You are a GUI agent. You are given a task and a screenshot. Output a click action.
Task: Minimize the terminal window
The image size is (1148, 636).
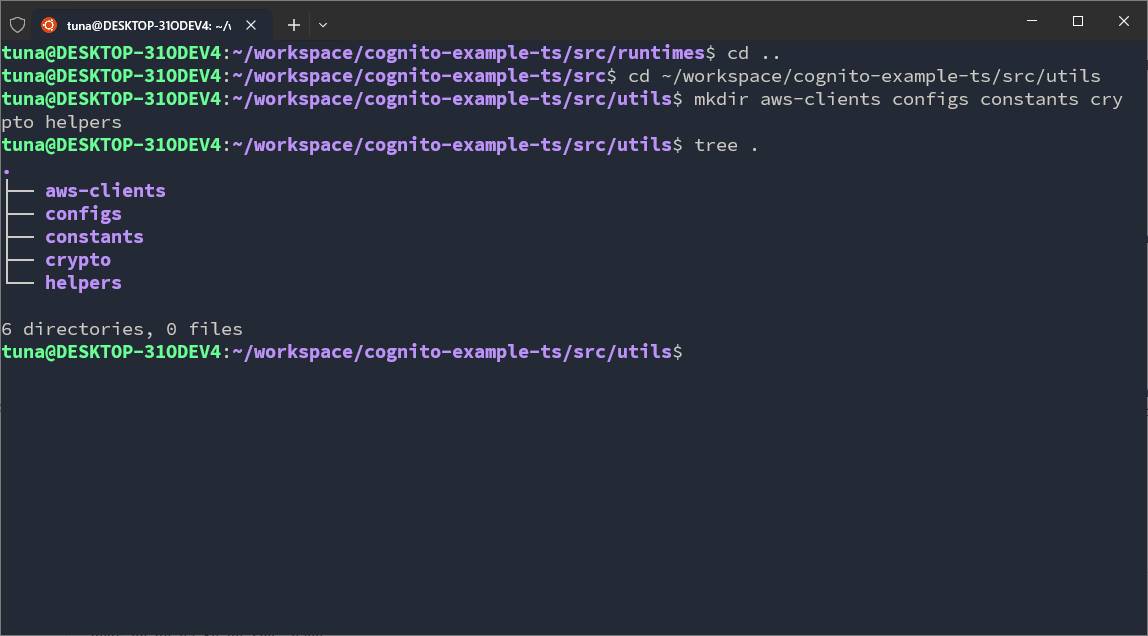[x=1032, y=21]
